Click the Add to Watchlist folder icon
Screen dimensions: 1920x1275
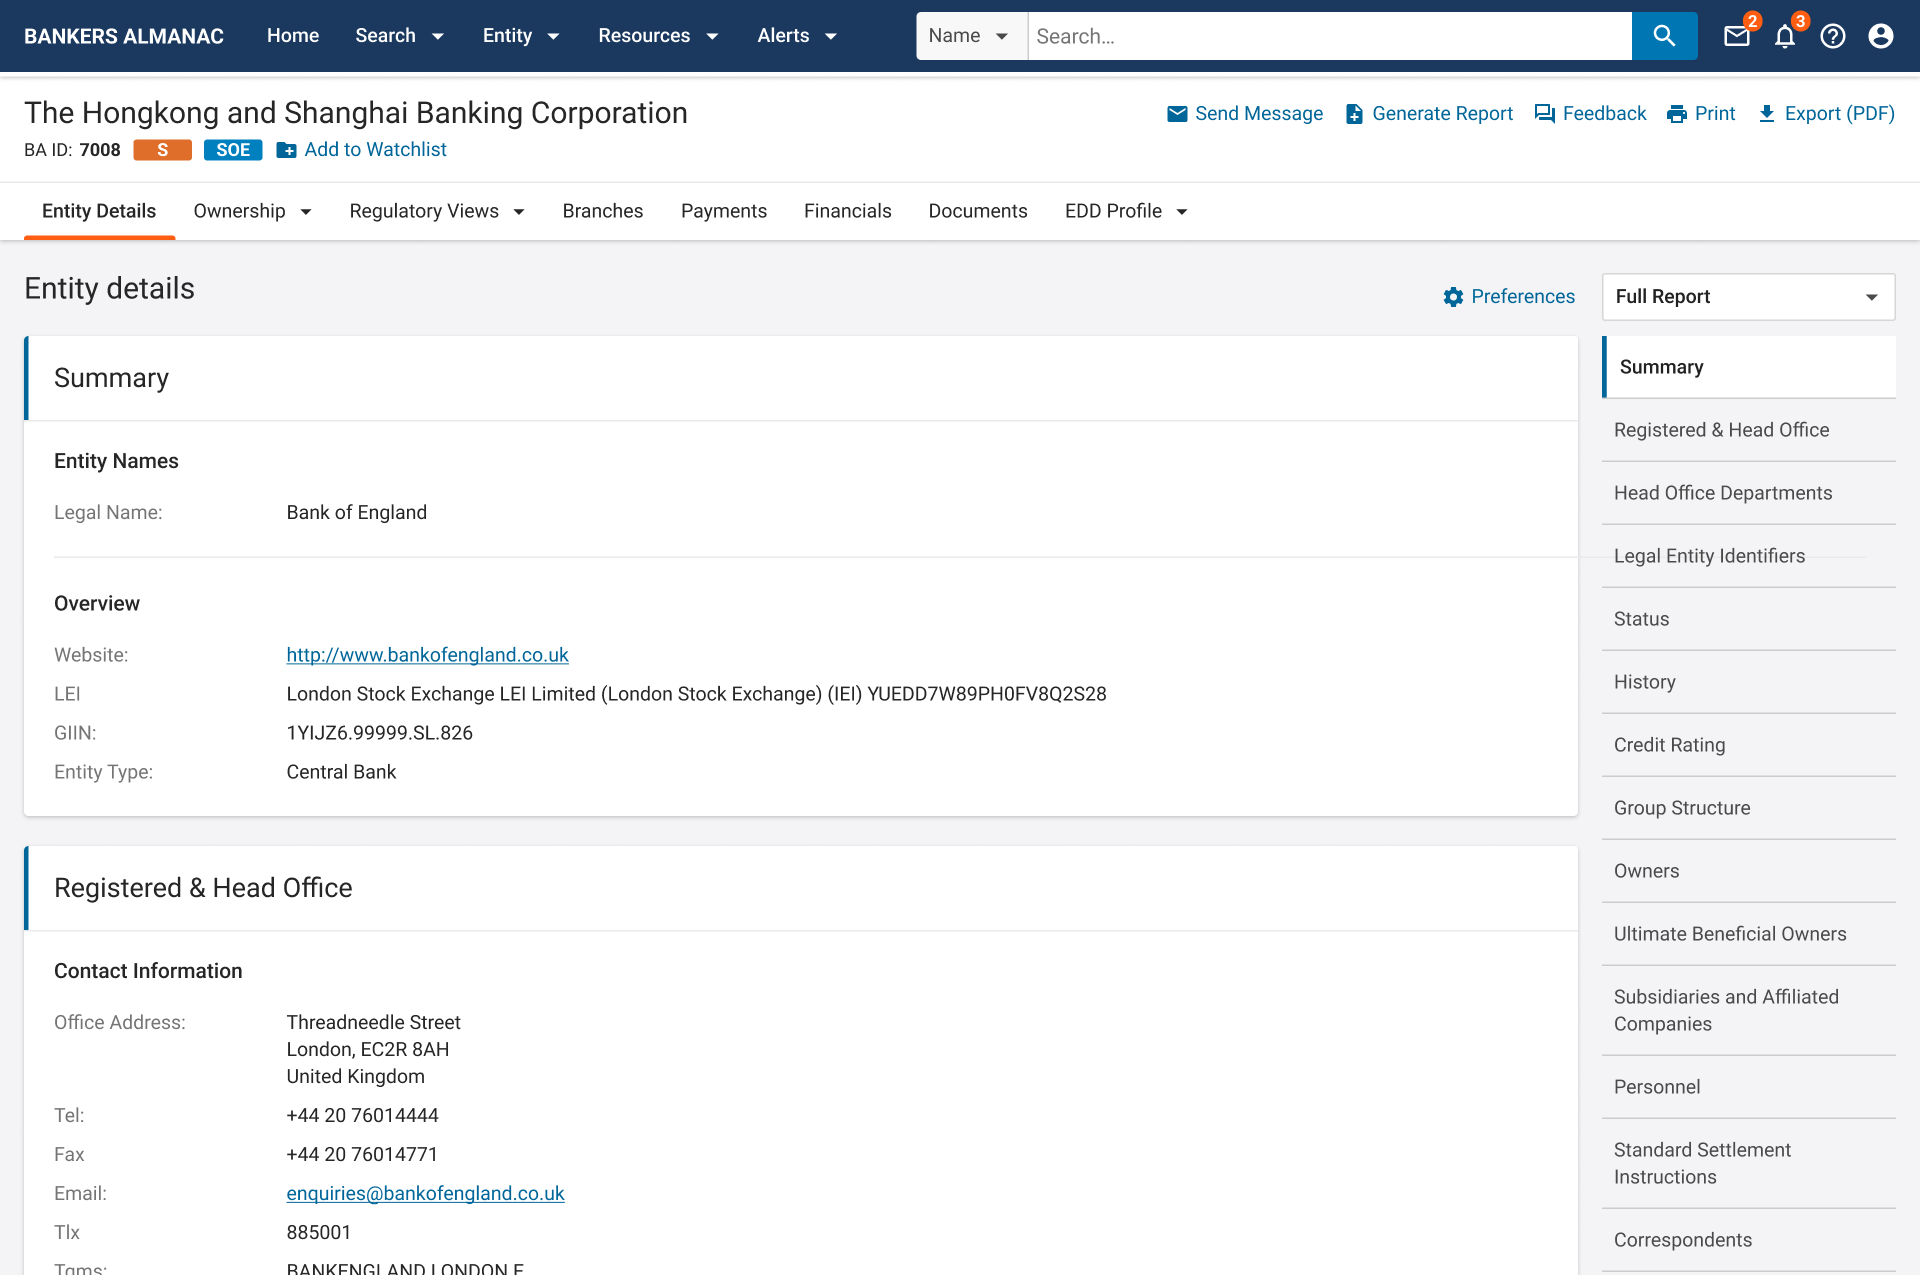286,150
